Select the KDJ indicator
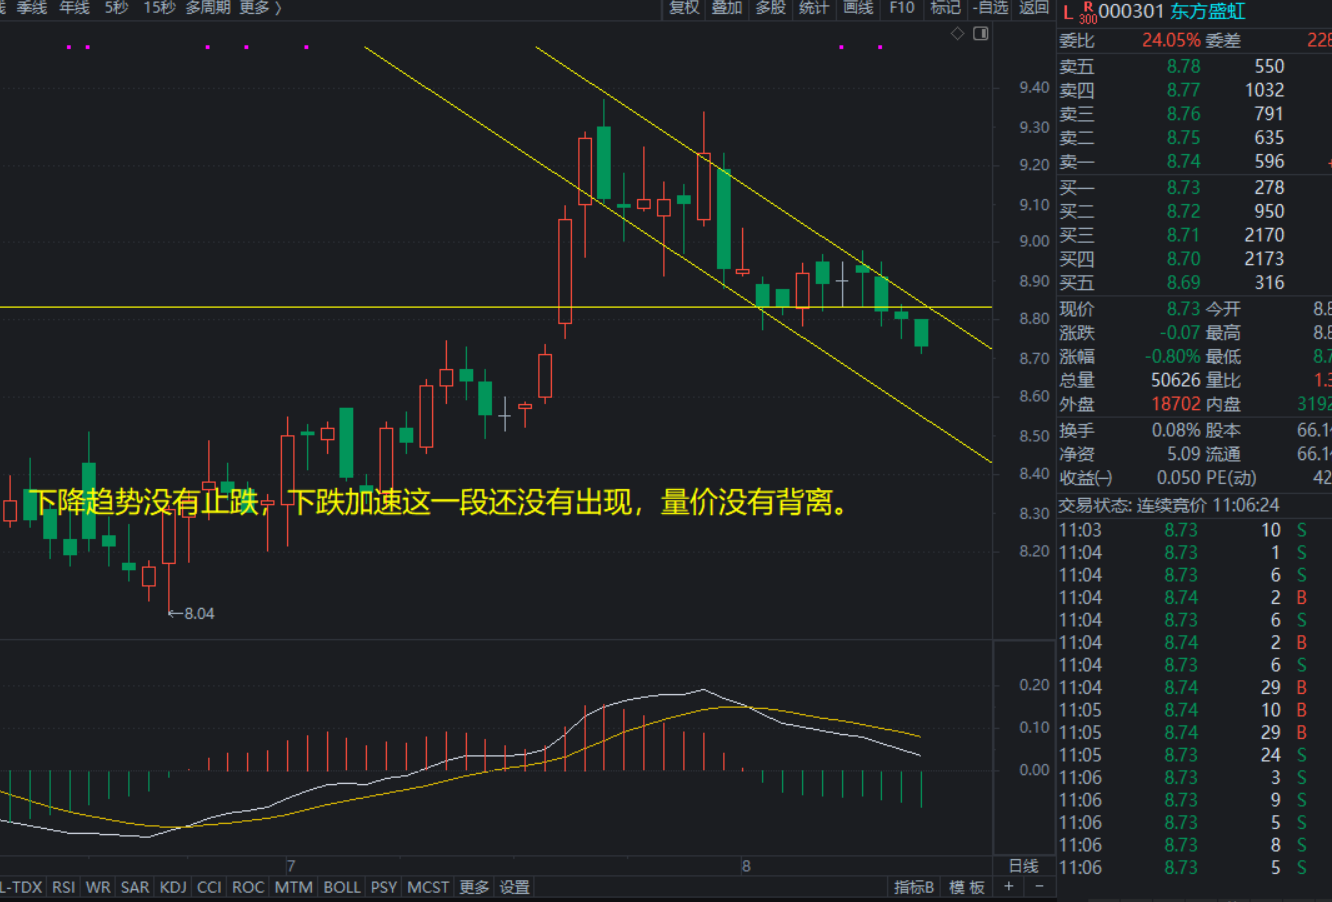The image size is (1332, 902). pyautogui.click(x=173, y=887)
